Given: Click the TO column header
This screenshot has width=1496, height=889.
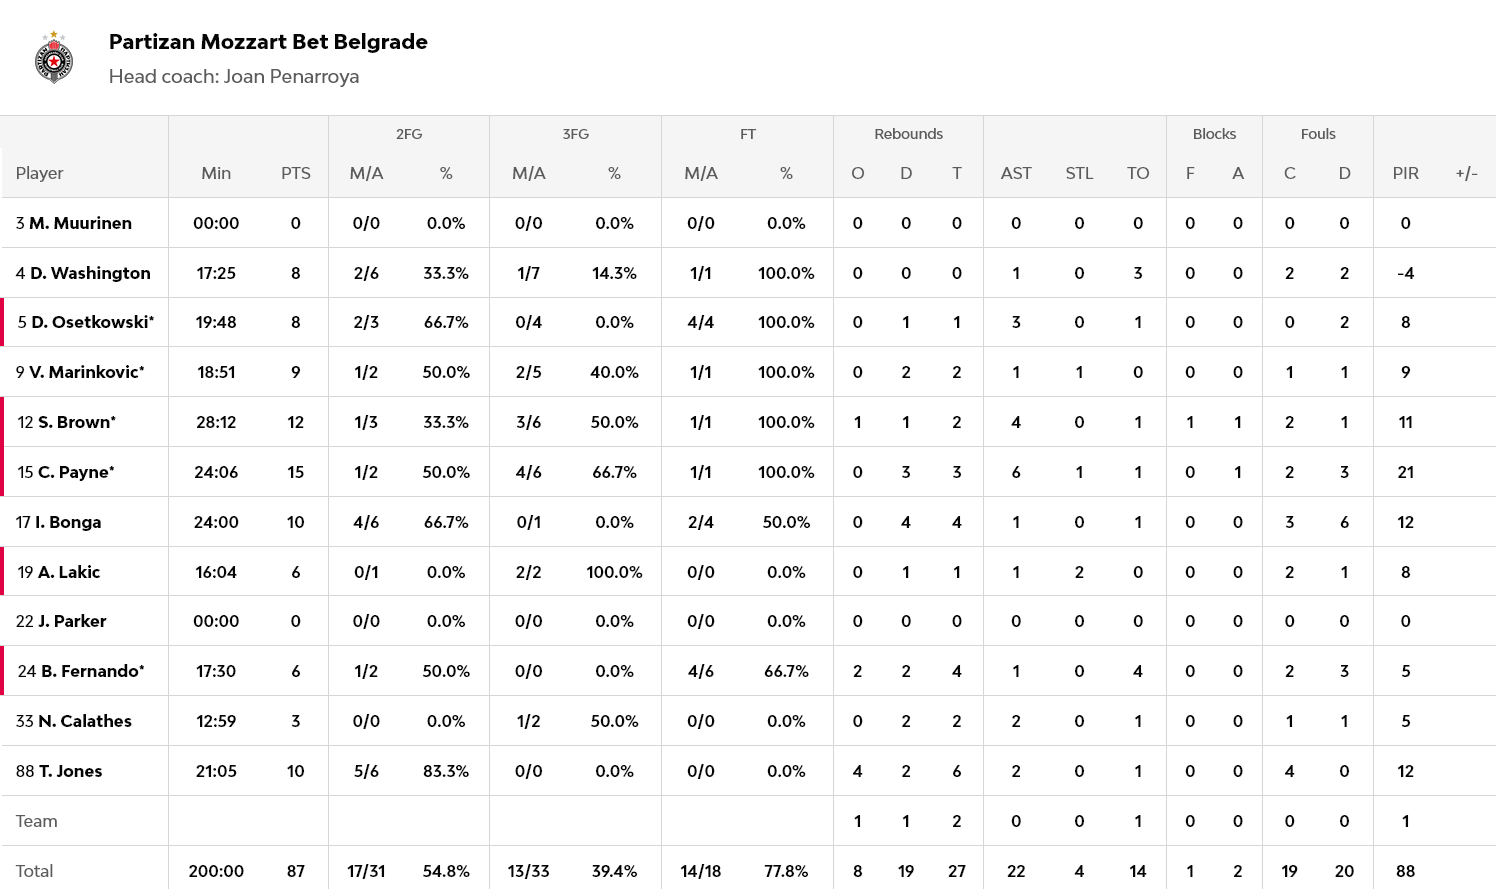Looking at the screenshot, I should tap(1137, 173).
